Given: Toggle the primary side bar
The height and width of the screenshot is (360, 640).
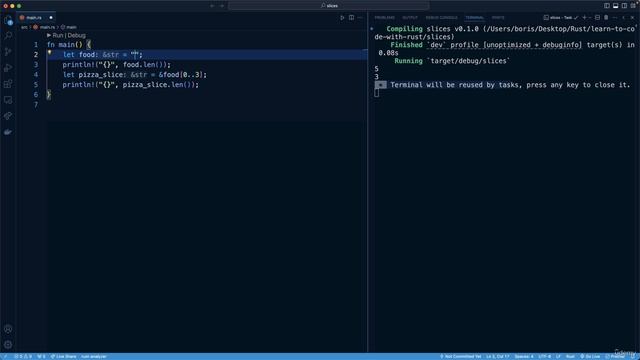Looking at the screenshot, I should tap(607, 6).
